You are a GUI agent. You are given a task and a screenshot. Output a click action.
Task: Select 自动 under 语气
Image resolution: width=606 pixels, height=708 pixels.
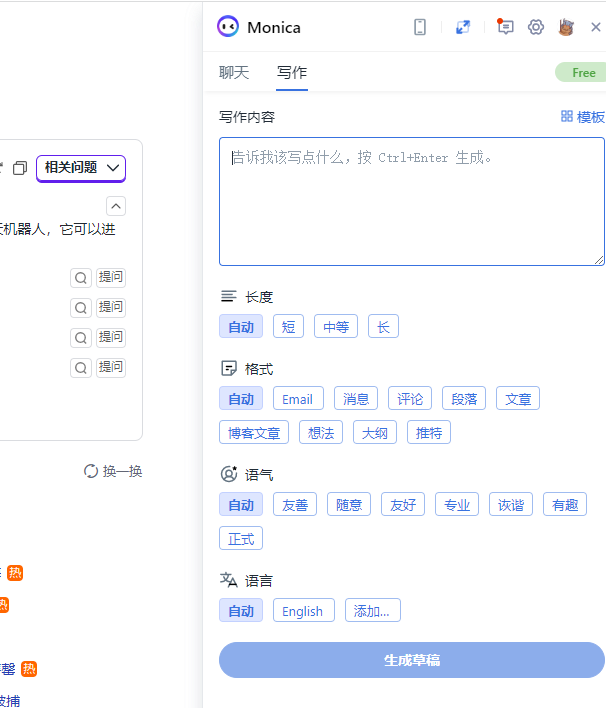(x=241, y=504)
